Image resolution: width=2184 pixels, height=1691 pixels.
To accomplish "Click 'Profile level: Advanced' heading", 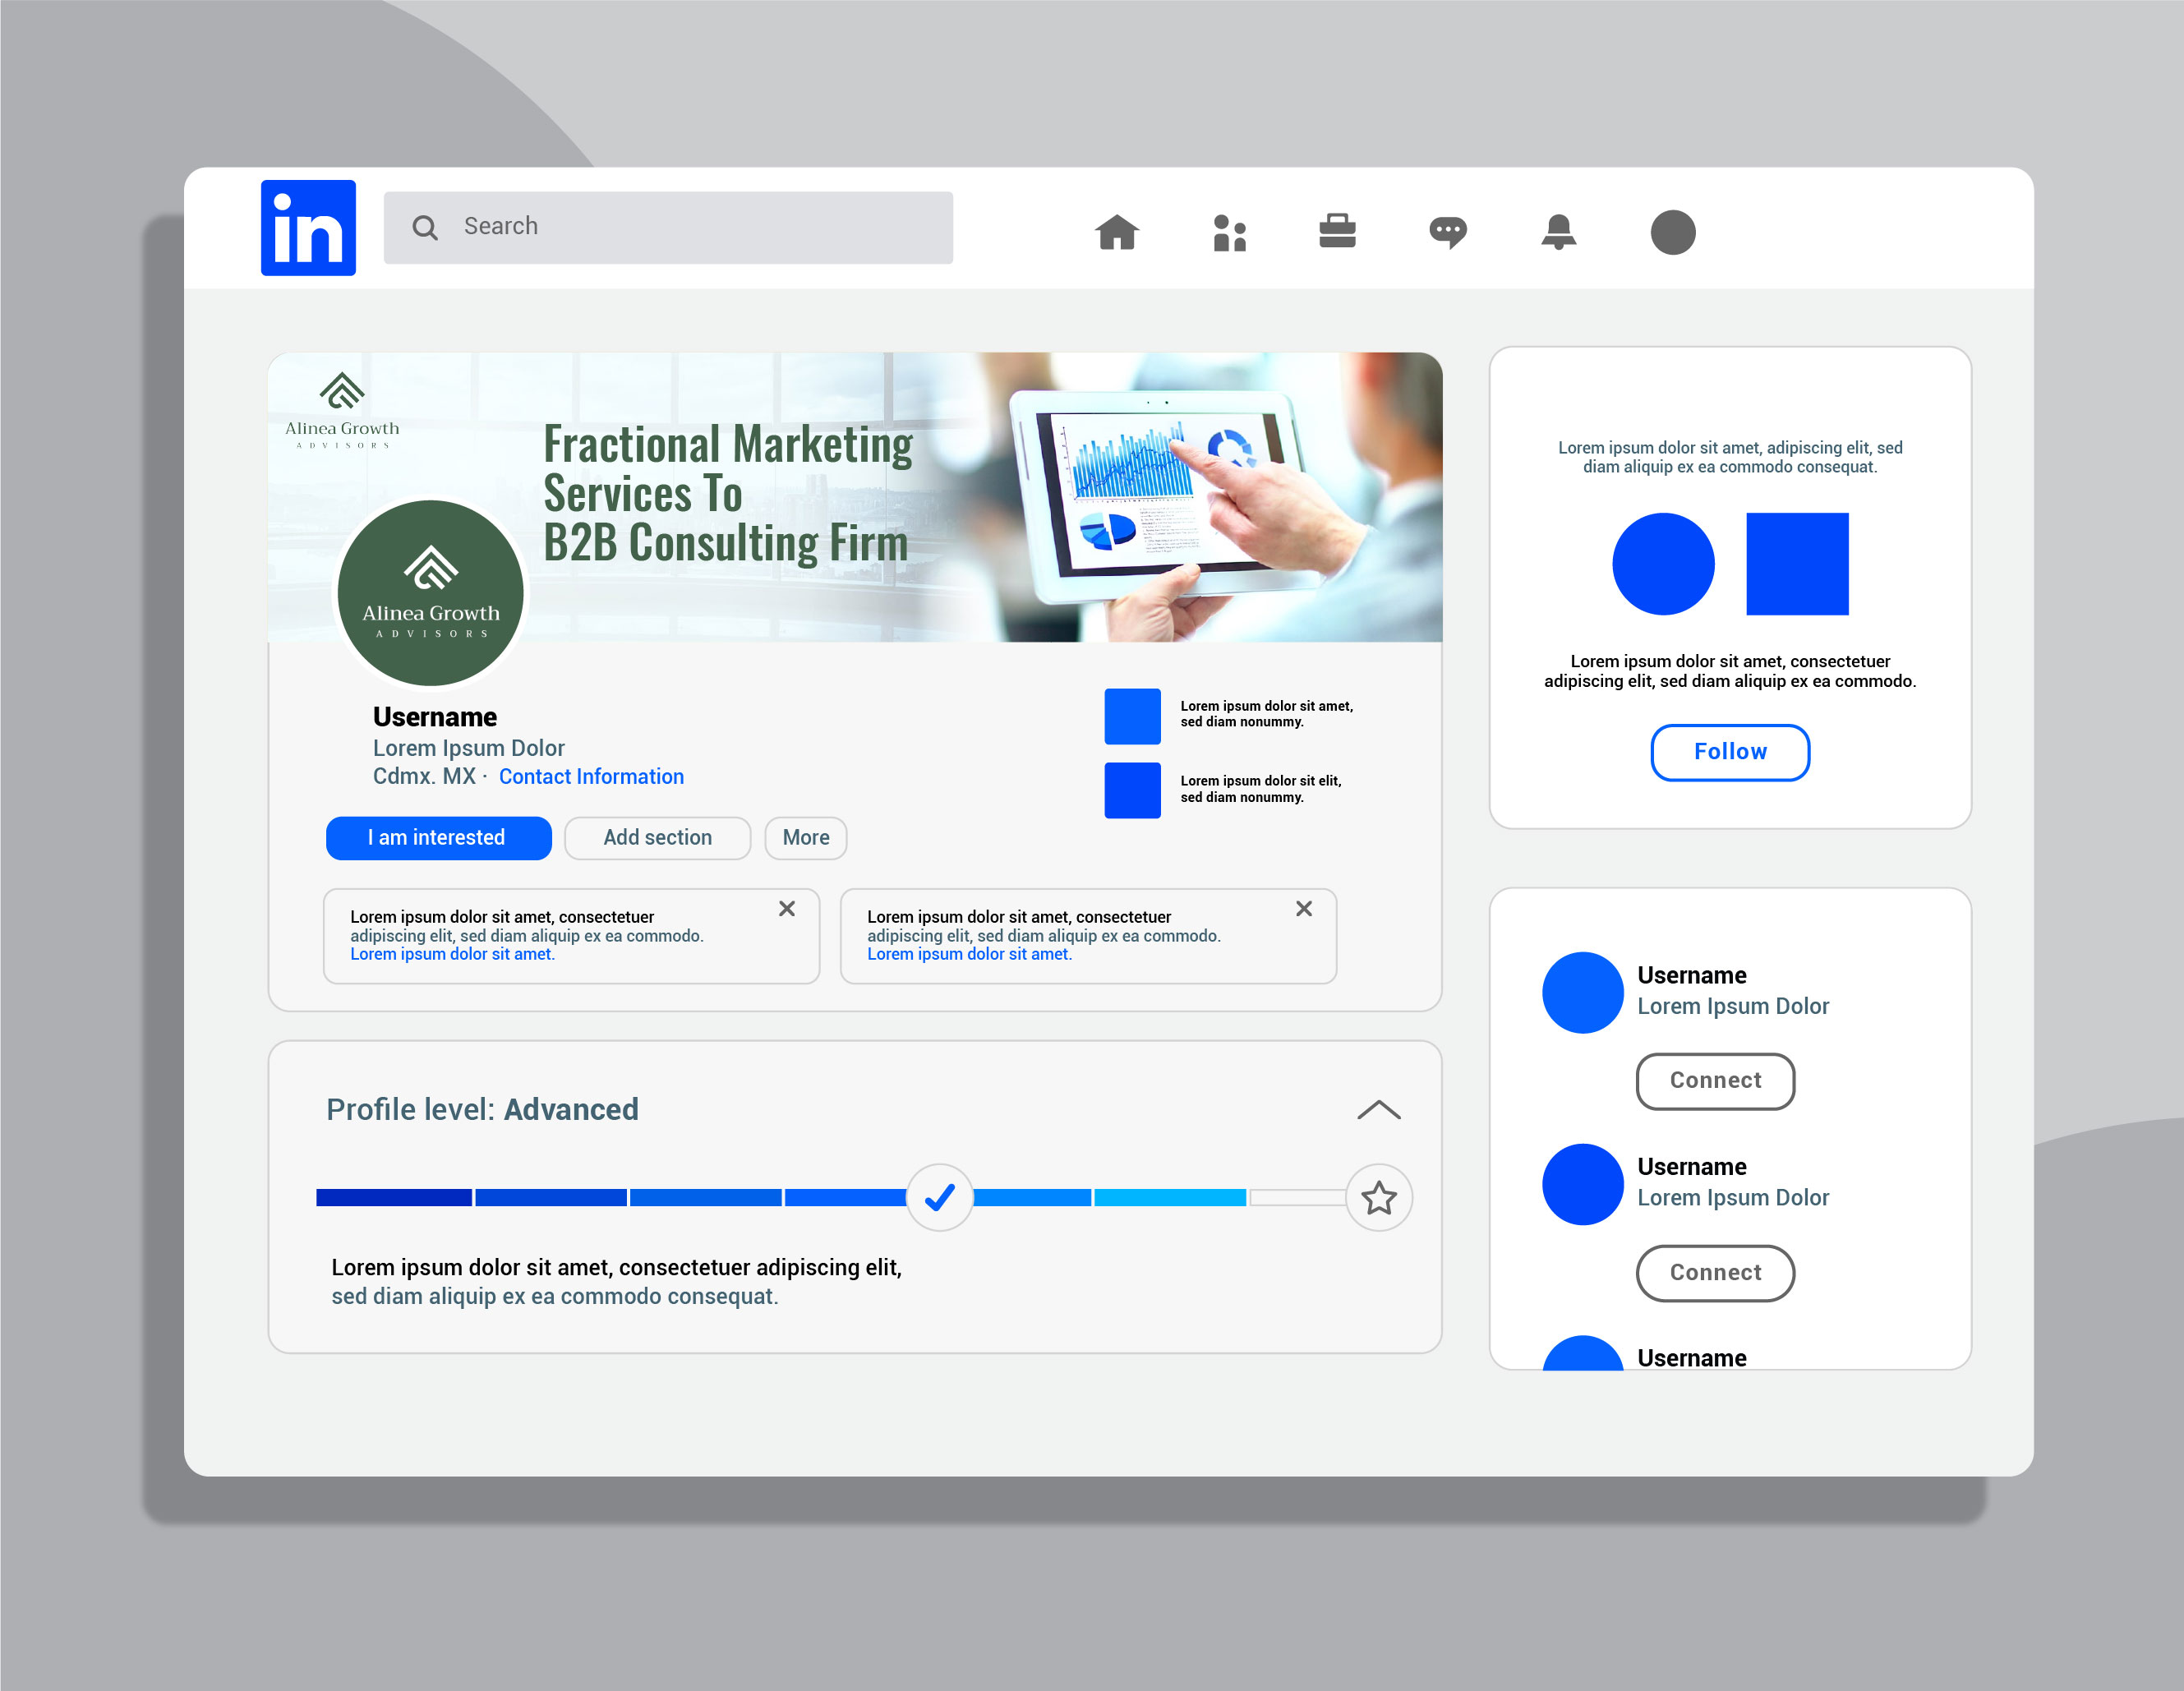I will click(x=482, y=1109).
